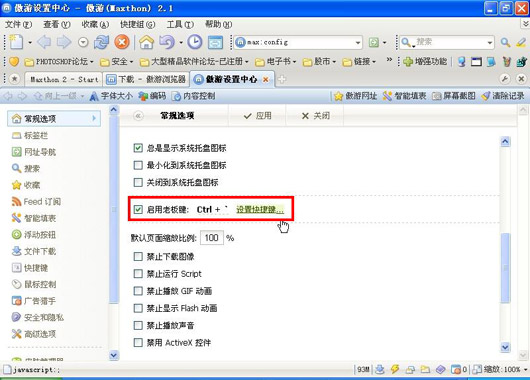
Task: Switch to the Maxthon 2 - Start tab
Action: [x=63, y=79]
